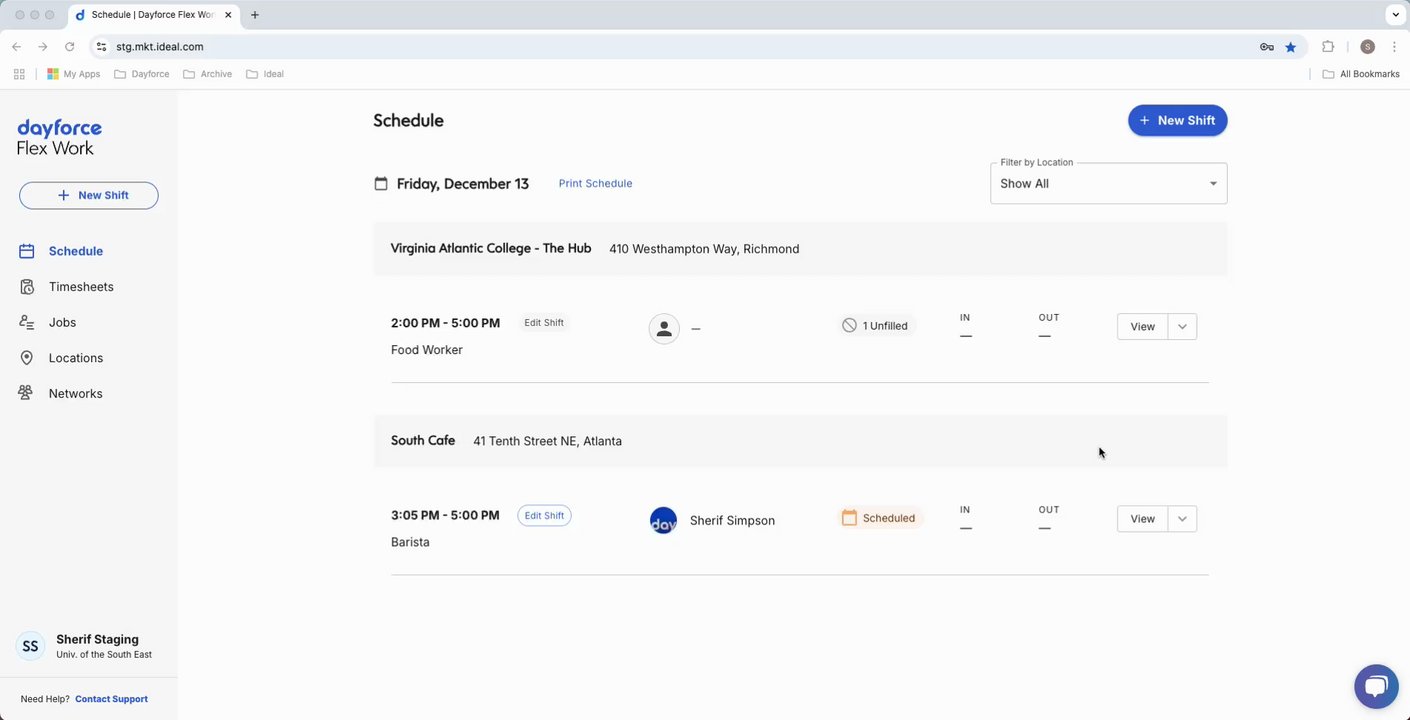Image resolution: width=1410 pixels, height=720 pixels.
Task: Click the calendar icon beside Friday, December 13
Action: 381,184
